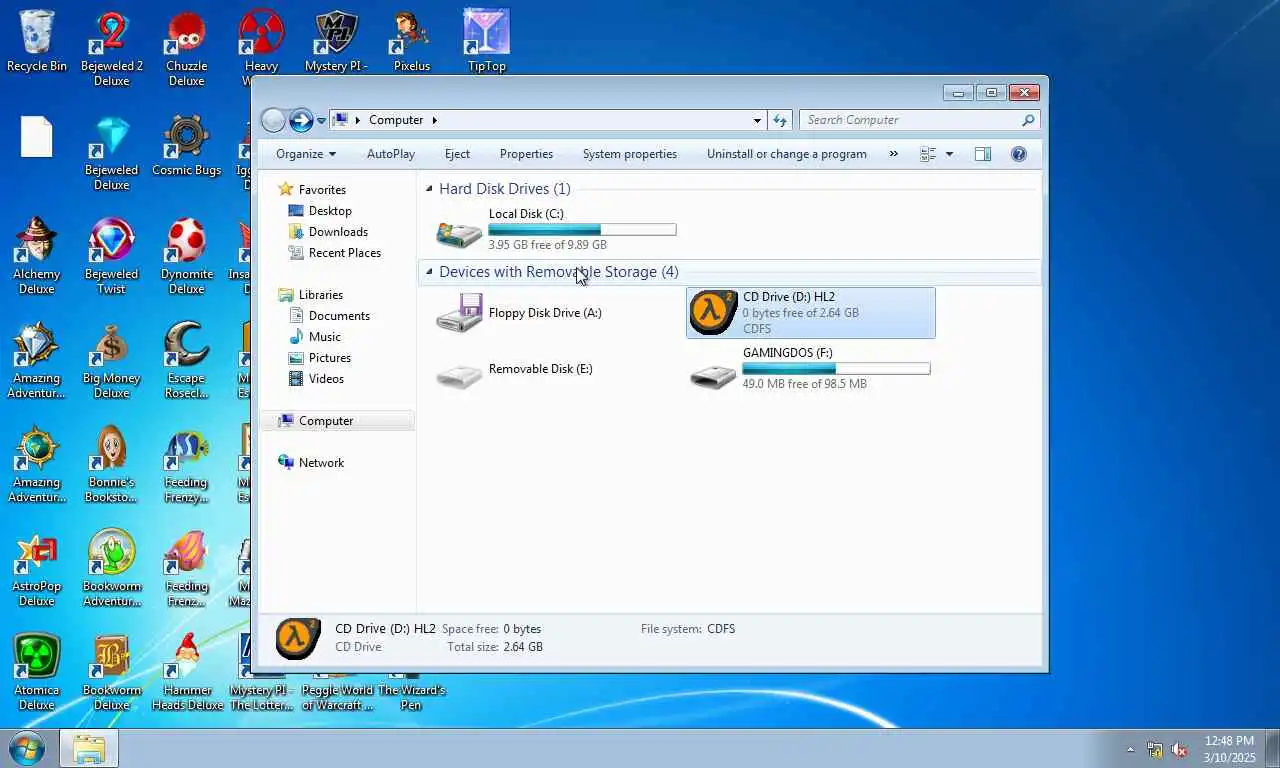The width and height of the screenshot is (1280, 768).
Task: Click AutoPlay in the toolbar
Action: 391,154
